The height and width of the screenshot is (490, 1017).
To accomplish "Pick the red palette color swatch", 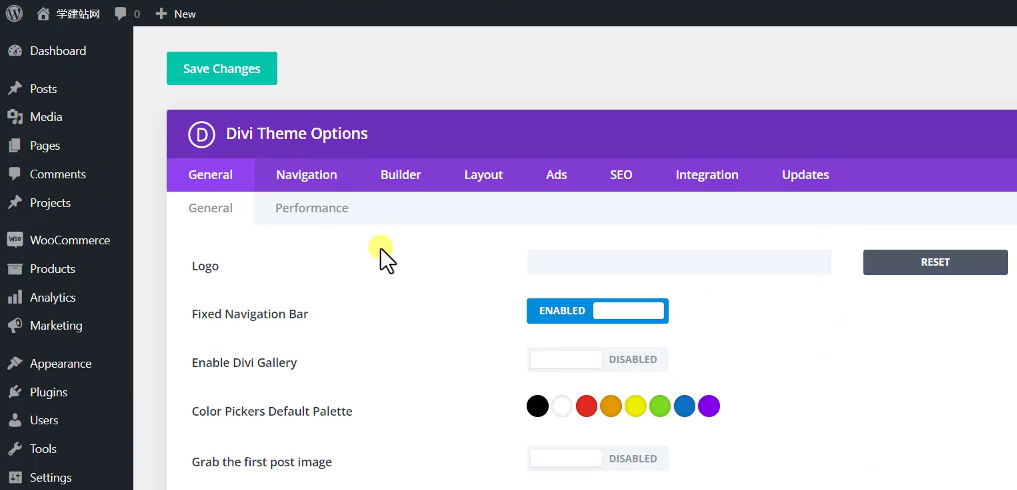I will [586, 406].
